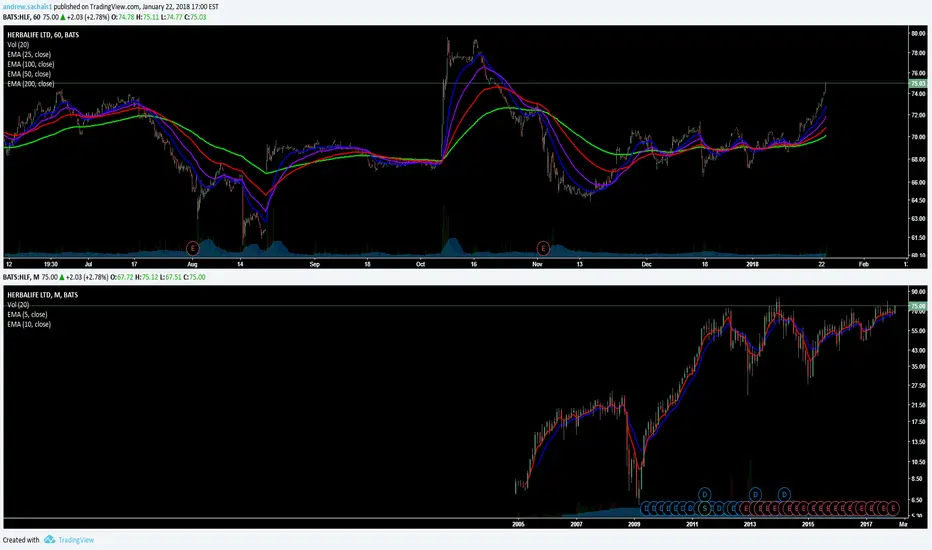Click the 2018 label on hourly time axis
Image resolution: width=932 pixels, height=550 pixels.
[752, 264]
